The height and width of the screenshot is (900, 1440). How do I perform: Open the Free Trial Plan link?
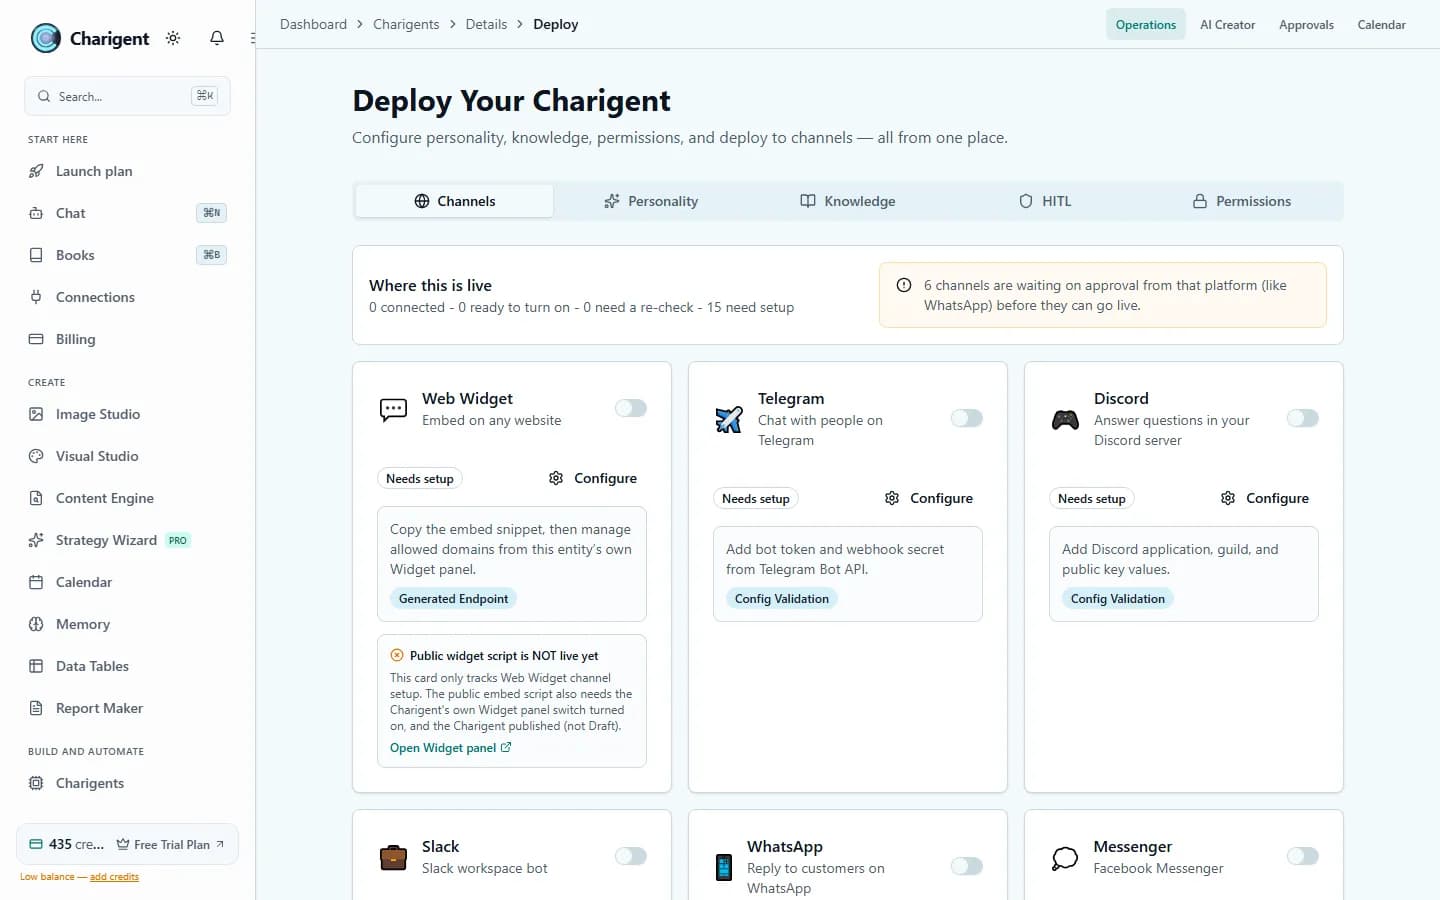point(170,845)
